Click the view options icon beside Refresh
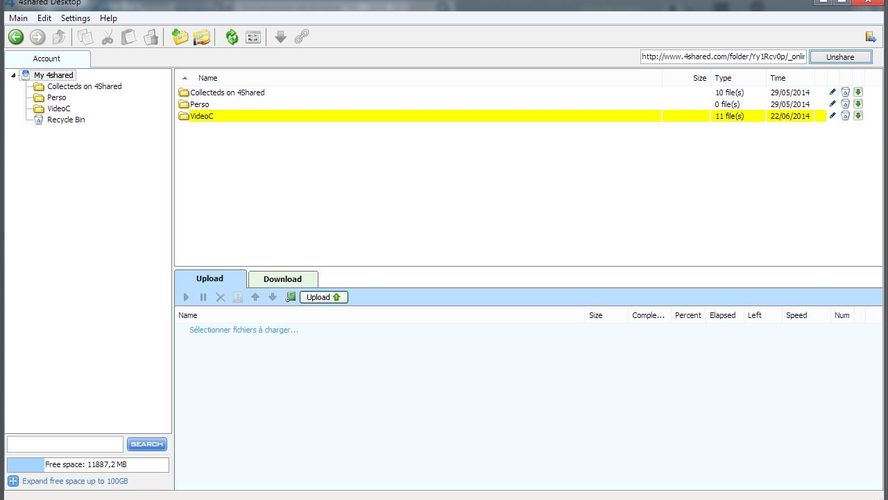Image resolution: width=888 pixels, height=500 pixels. tap(253, 38)
